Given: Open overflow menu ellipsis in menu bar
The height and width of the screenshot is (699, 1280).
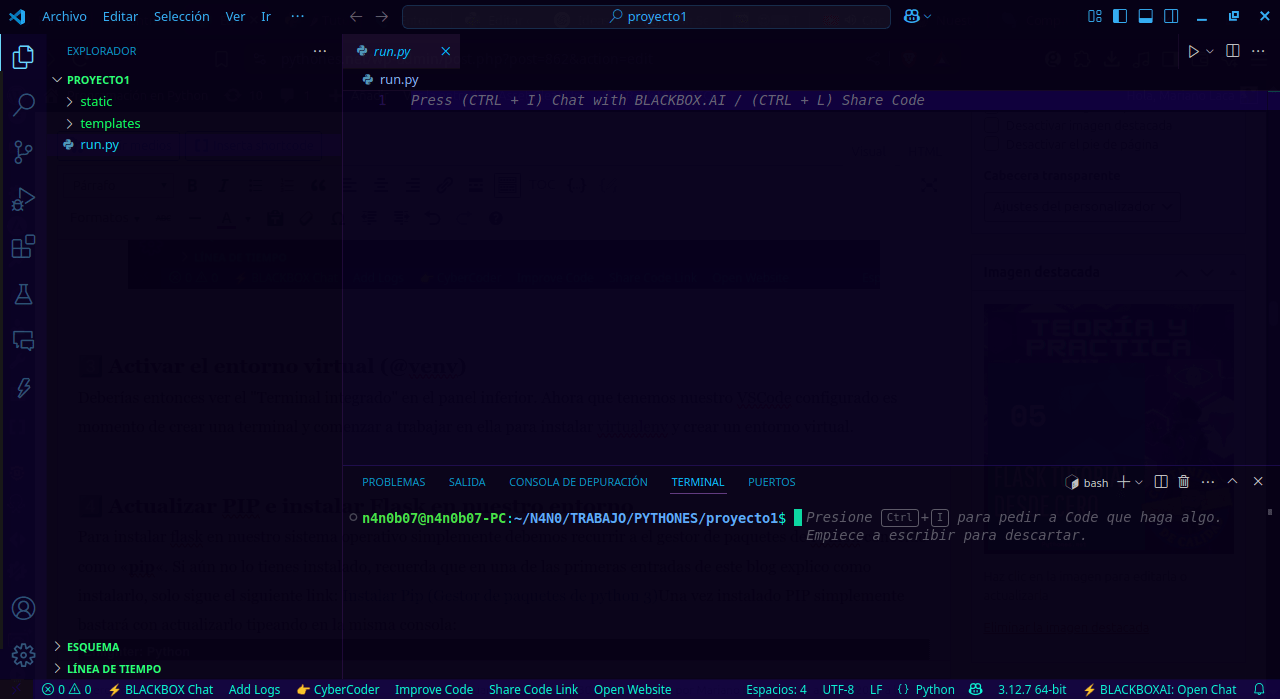Looking at the screenshot, I should [x=297, y=17].
